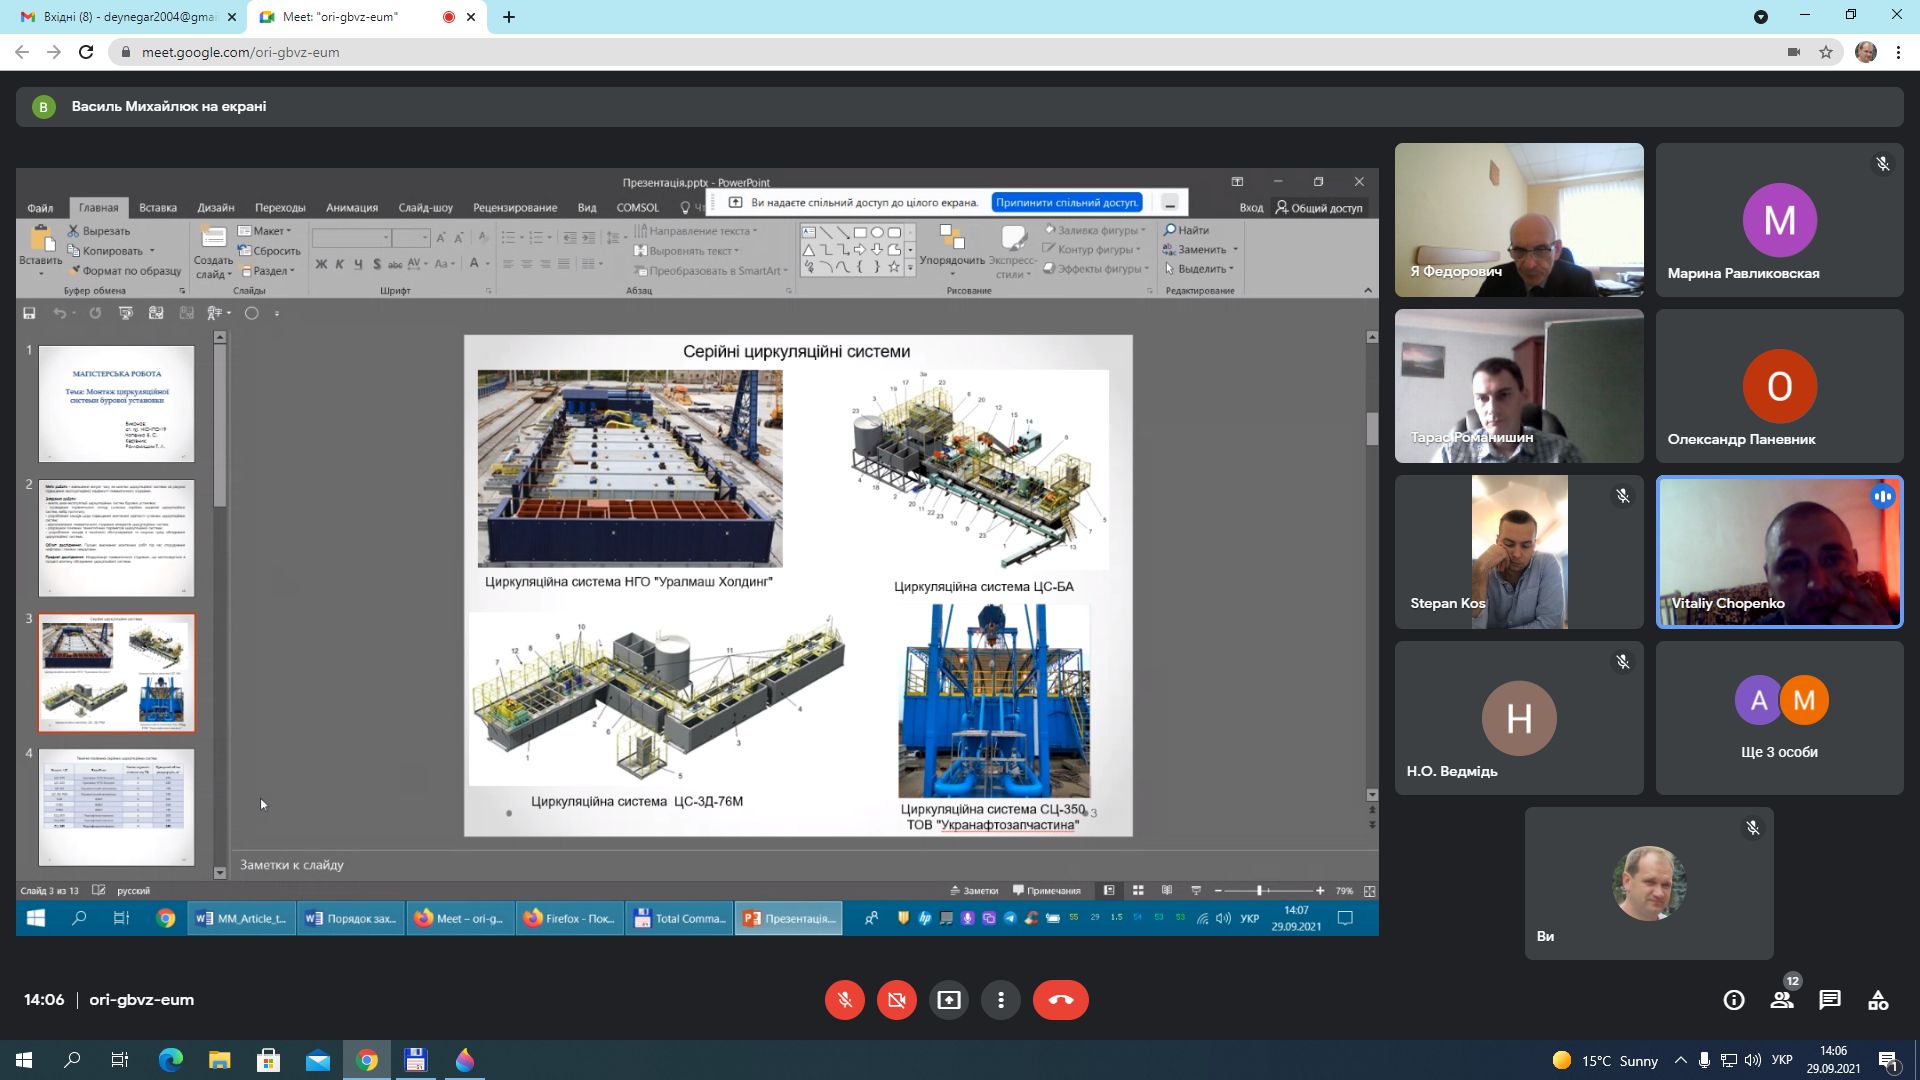Show everyone participants panel
The image size is (1920, 1080).
(x=1782, y=1000)
